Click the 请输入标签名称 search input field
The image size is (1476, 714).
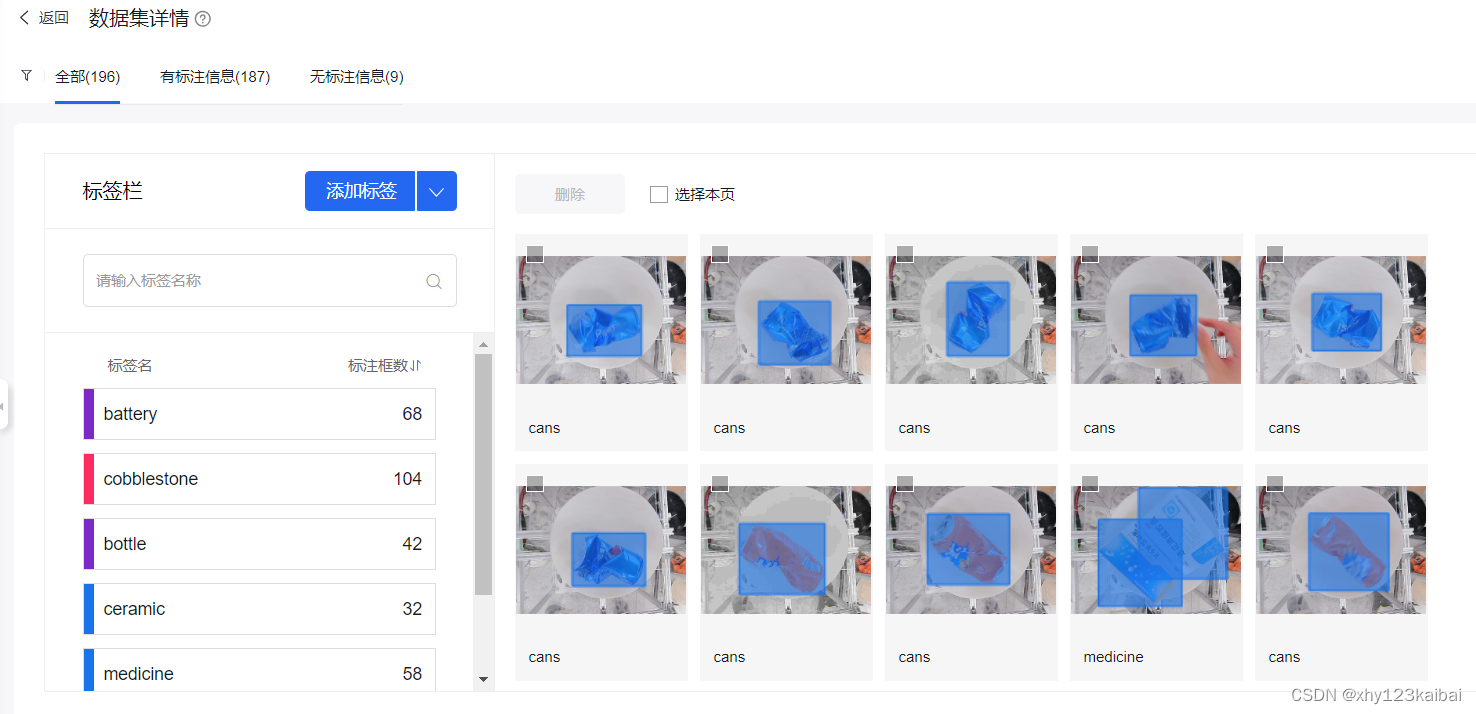coord(270,281)
